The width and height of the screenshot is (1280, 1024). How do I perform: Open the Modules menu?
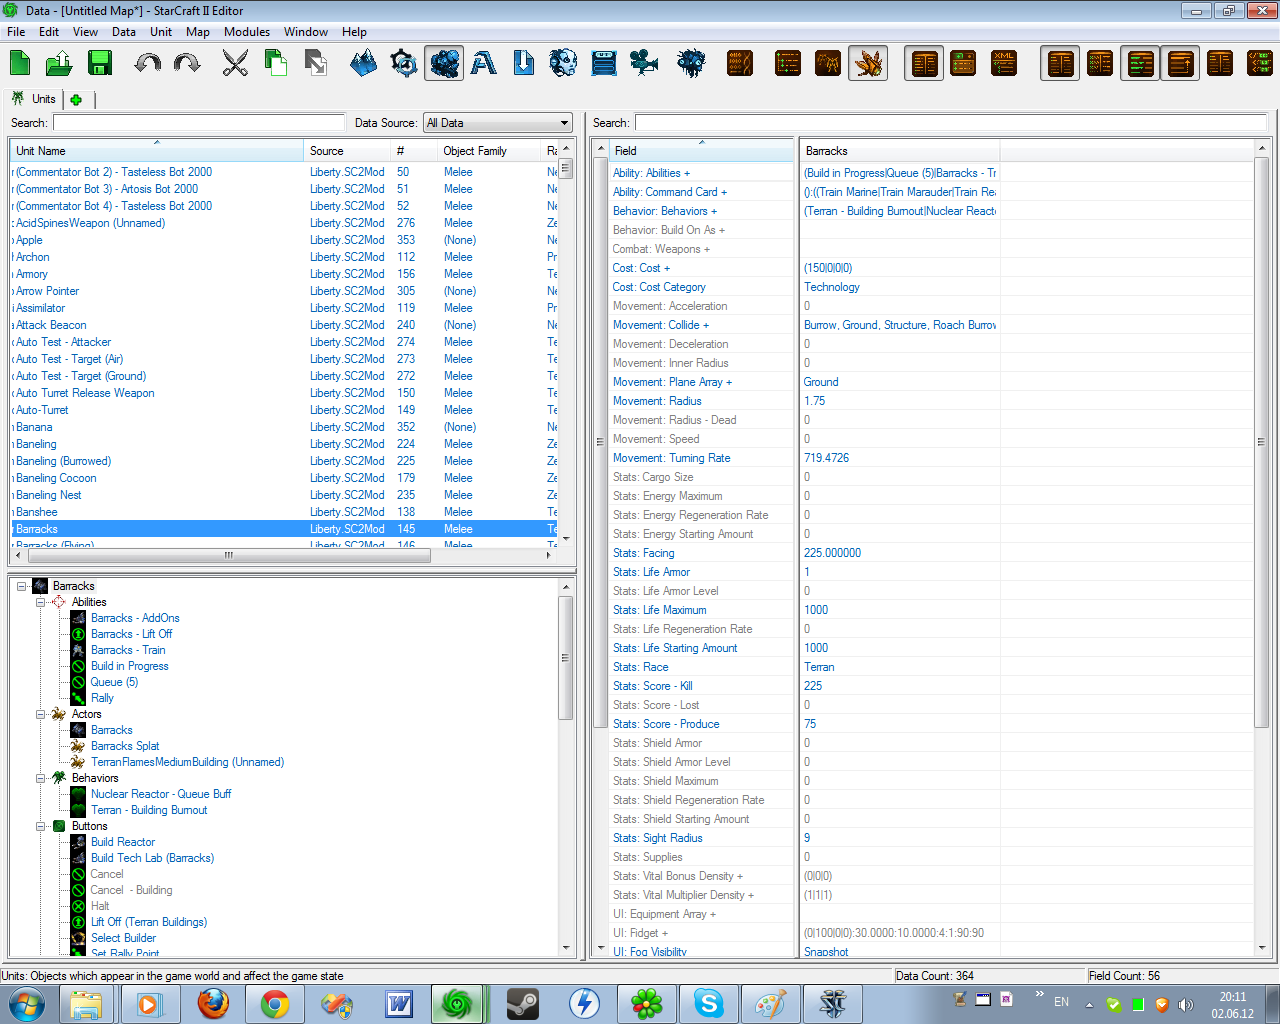tap(247, 31)
